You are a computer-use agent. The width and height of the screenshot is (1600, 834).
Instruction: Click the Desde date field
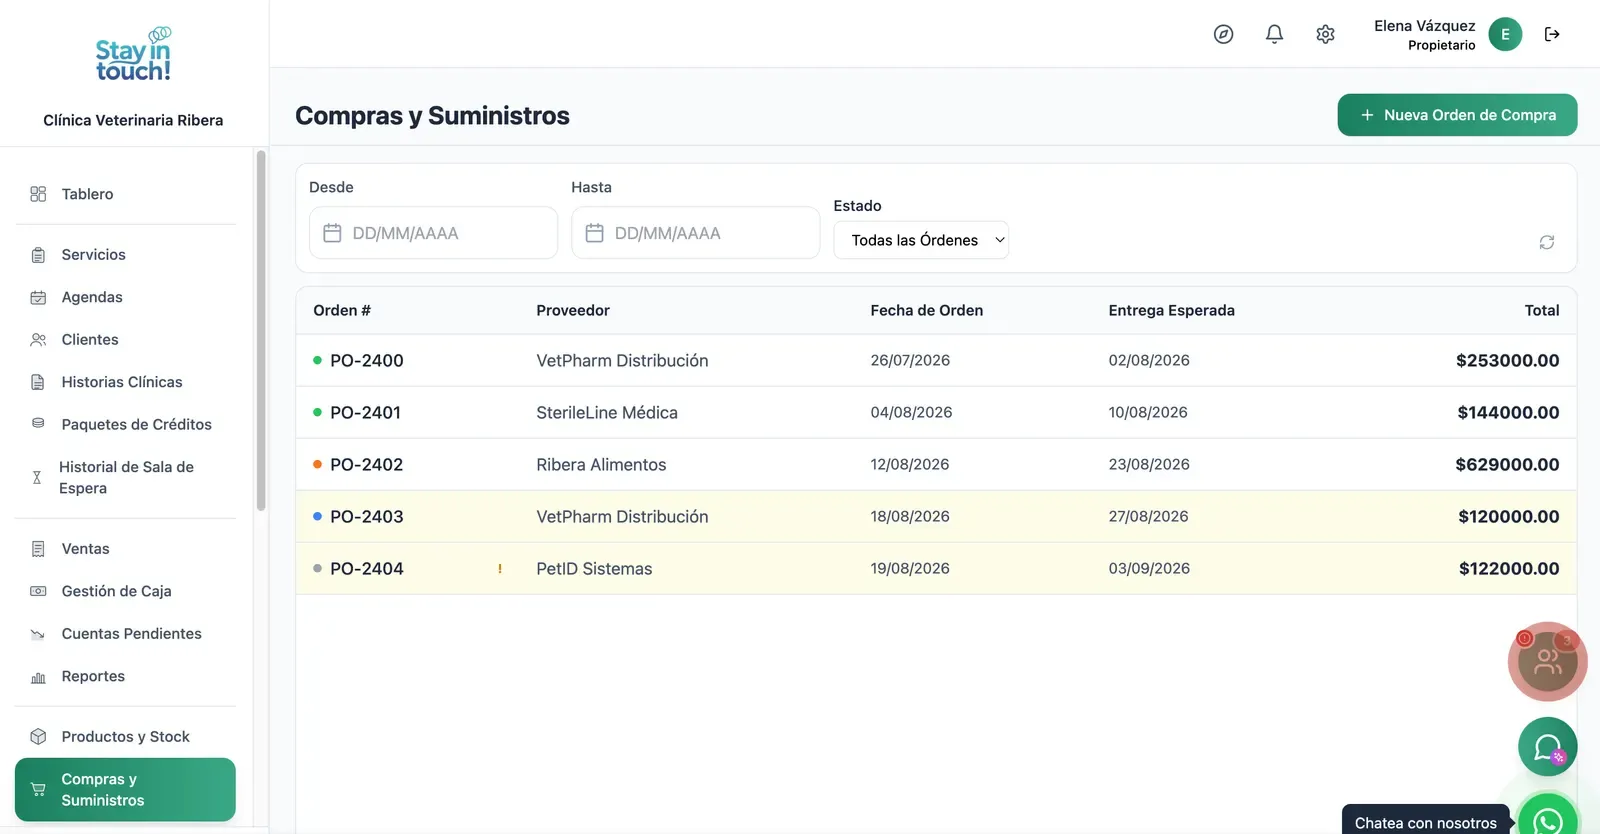[x=433, y=233]
